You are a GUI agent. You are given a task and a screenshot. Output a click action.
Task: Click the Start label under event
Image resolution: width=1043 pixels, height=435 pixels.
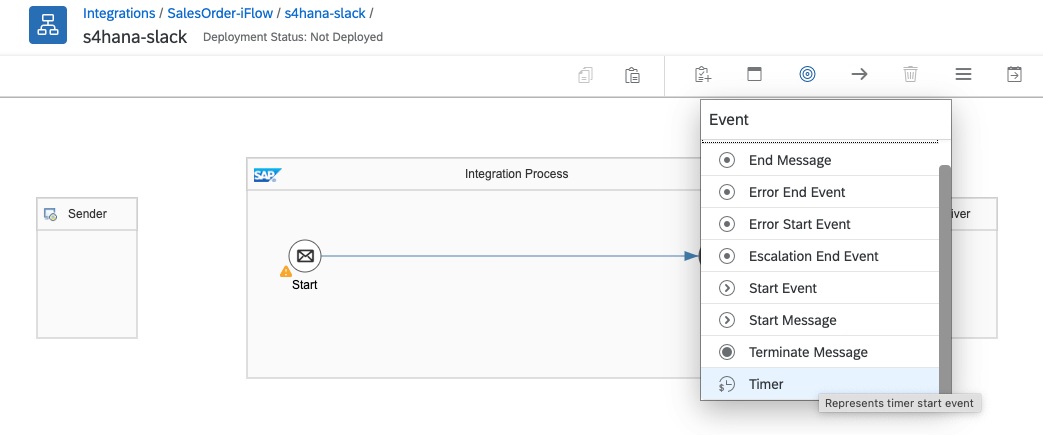(x=305, y=285)
